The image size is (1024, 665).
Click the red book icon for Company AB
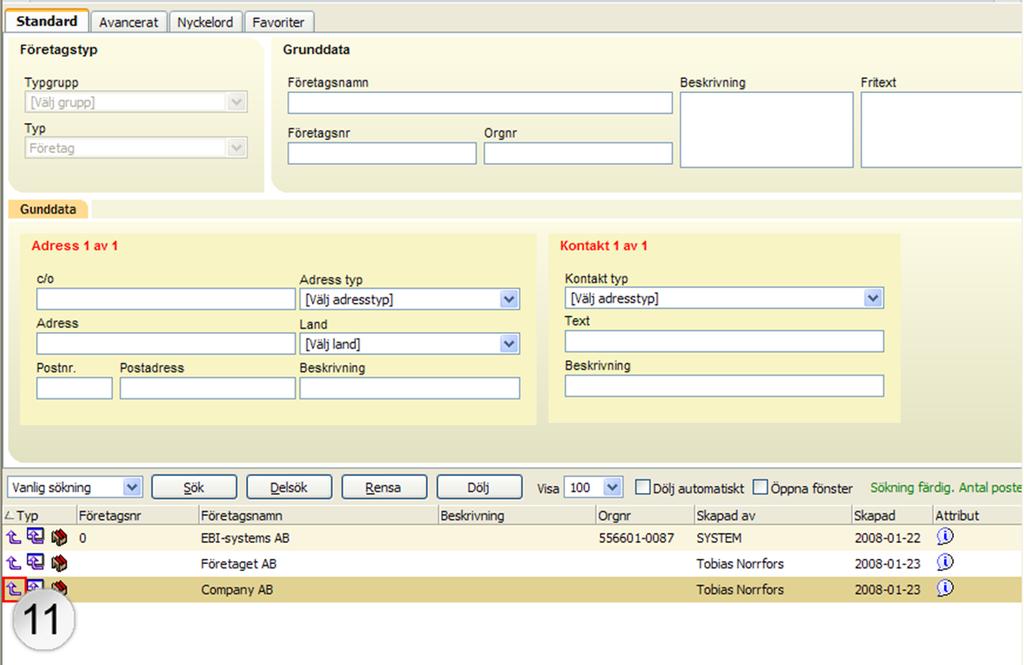tap(59, 587)
